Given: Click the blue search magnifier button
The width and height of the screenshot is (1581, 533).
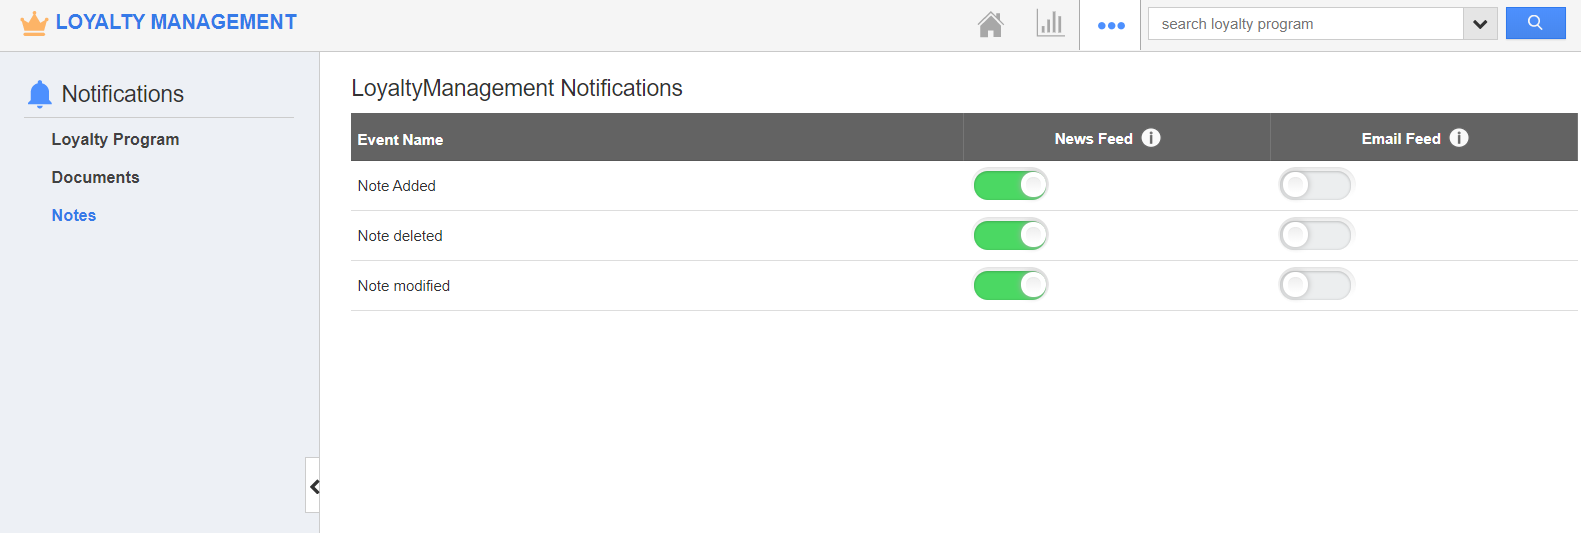Looking at the screenshot, I should point(1535,23).
